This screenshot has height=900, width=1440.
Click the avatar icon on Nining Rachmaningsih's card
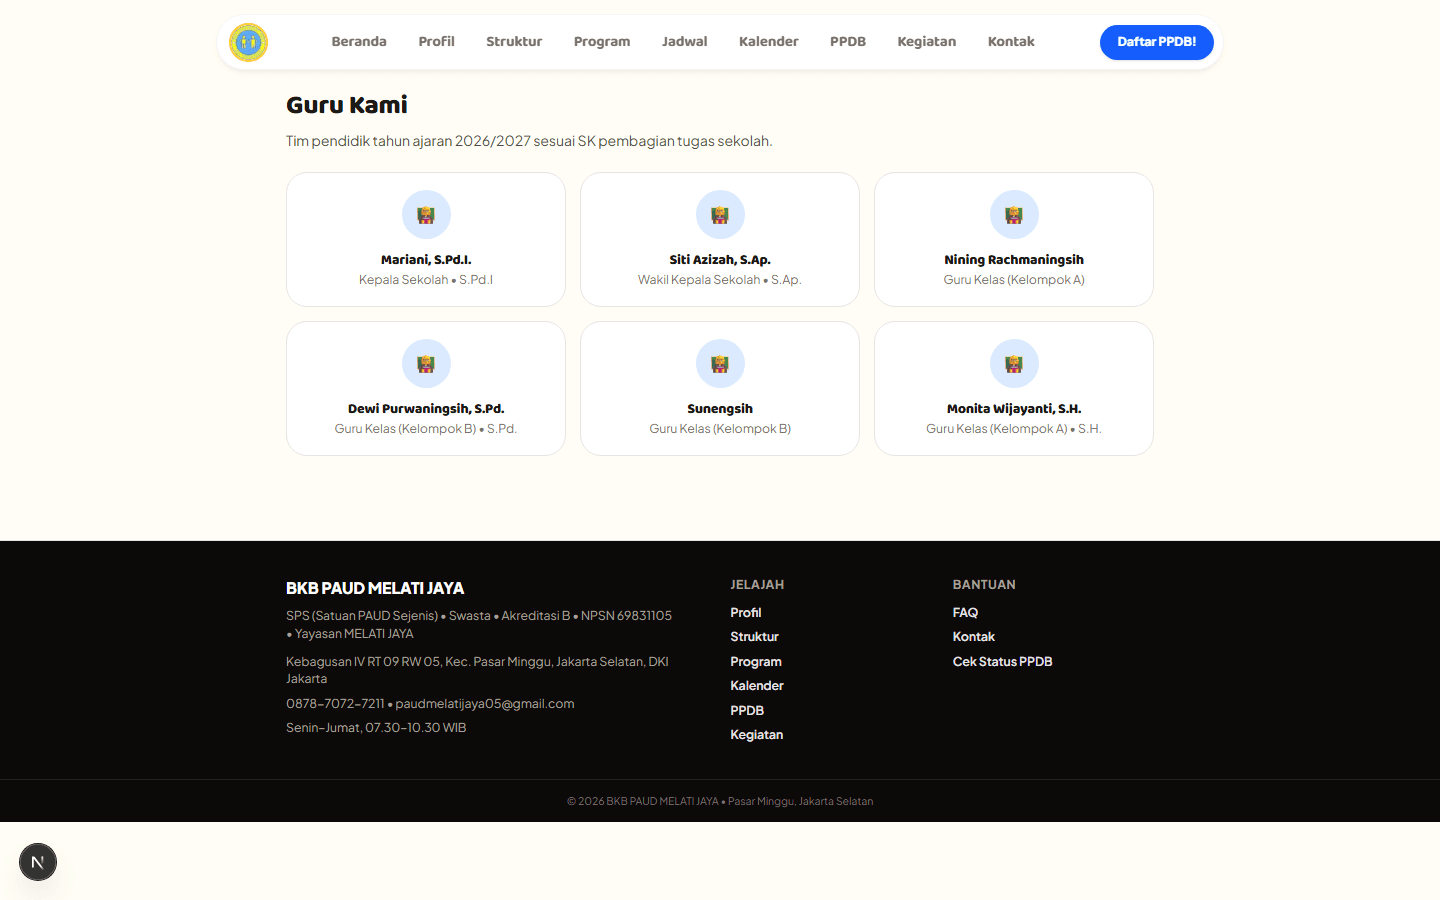click(x=1014, y=215)
